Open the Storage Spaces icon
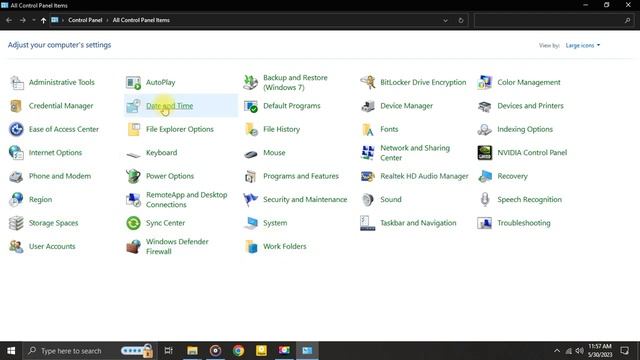The height and width of the screenshot is (360, 640). [x=17, y=223]
